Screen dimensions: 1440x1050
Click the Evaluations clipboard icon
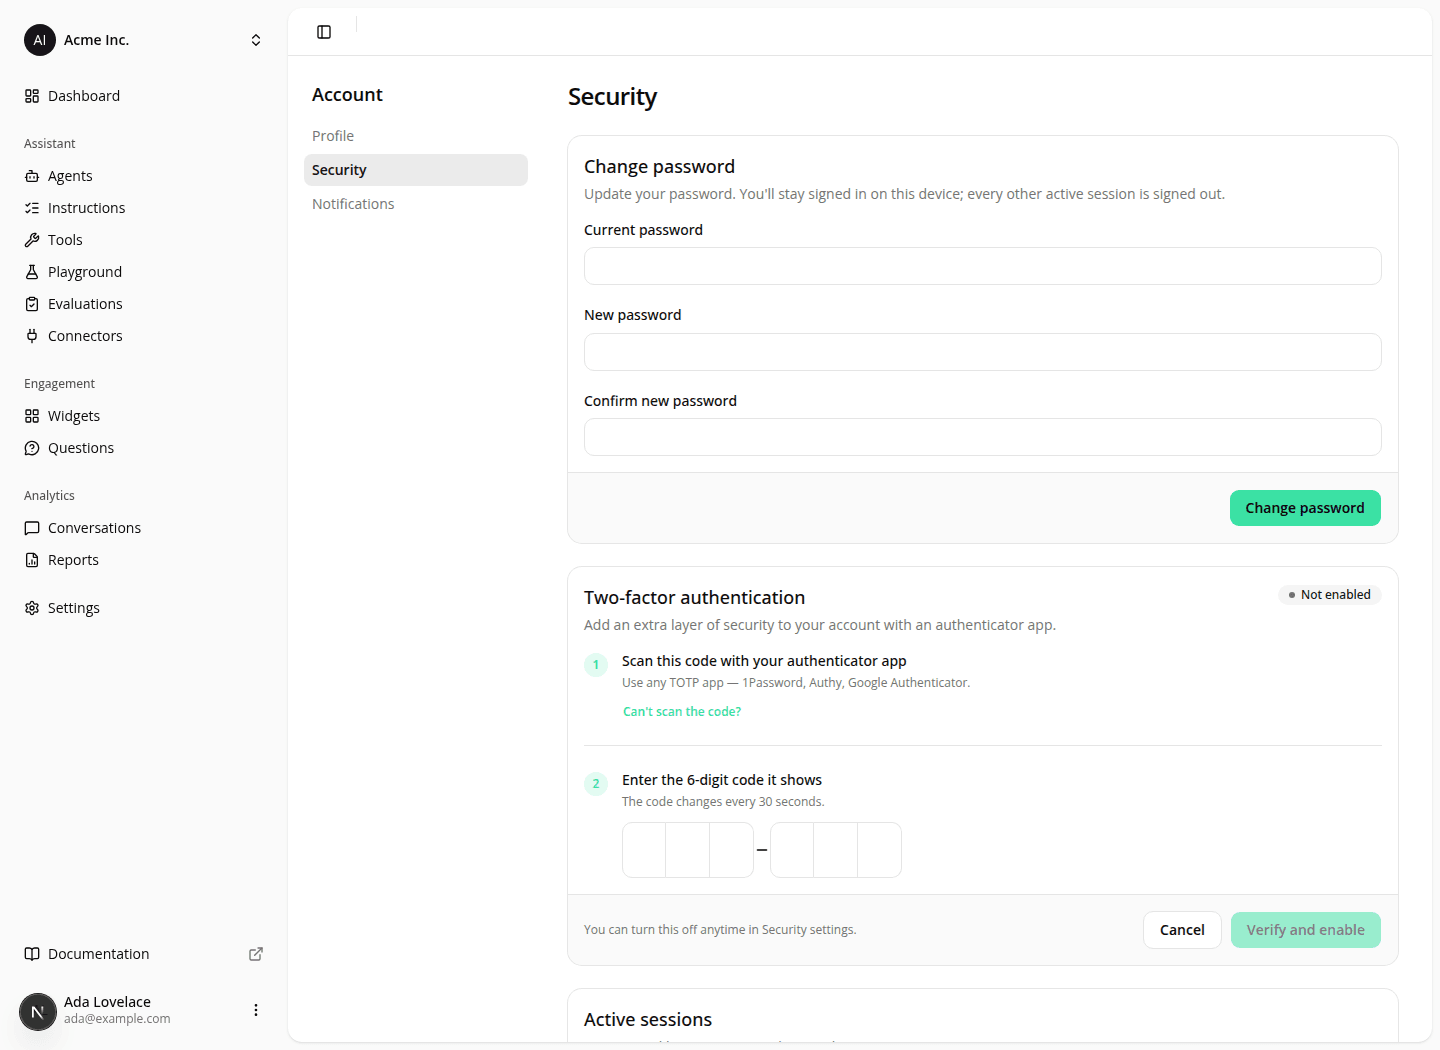coord(32,304)
